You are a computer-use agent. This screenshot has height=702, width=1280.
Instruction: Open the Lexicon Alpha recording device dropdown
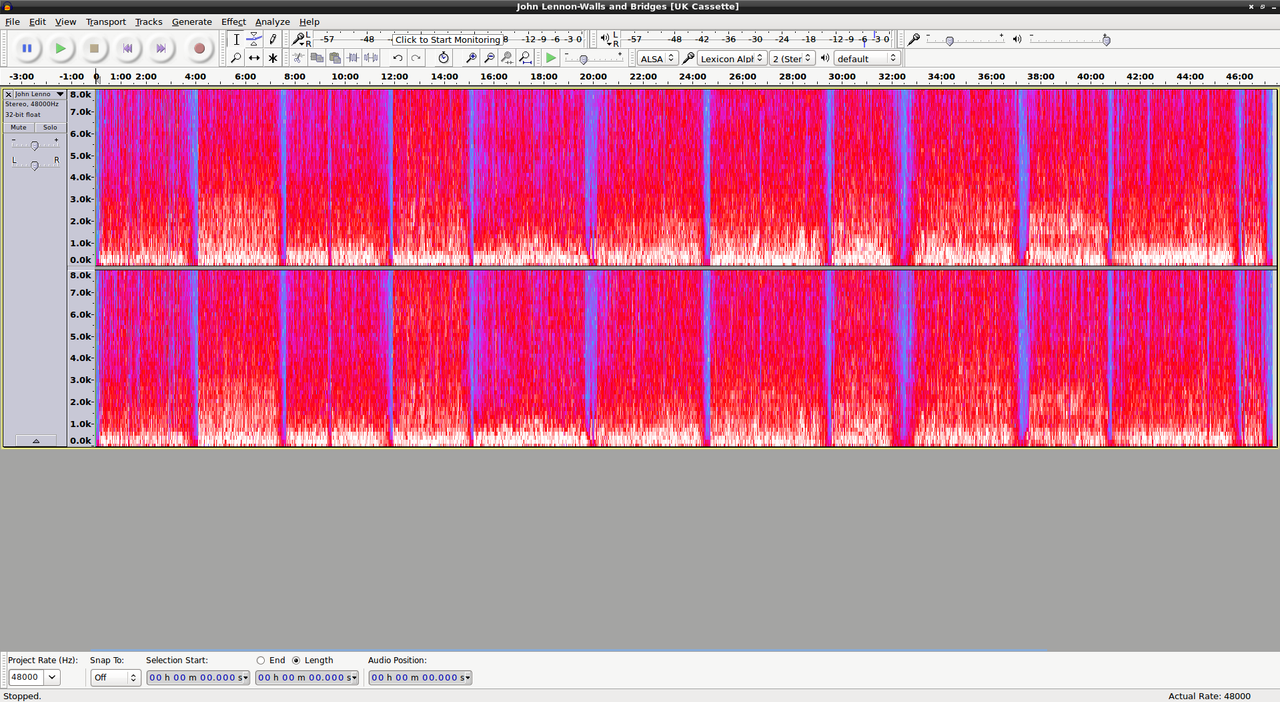[x=732, y=58]
